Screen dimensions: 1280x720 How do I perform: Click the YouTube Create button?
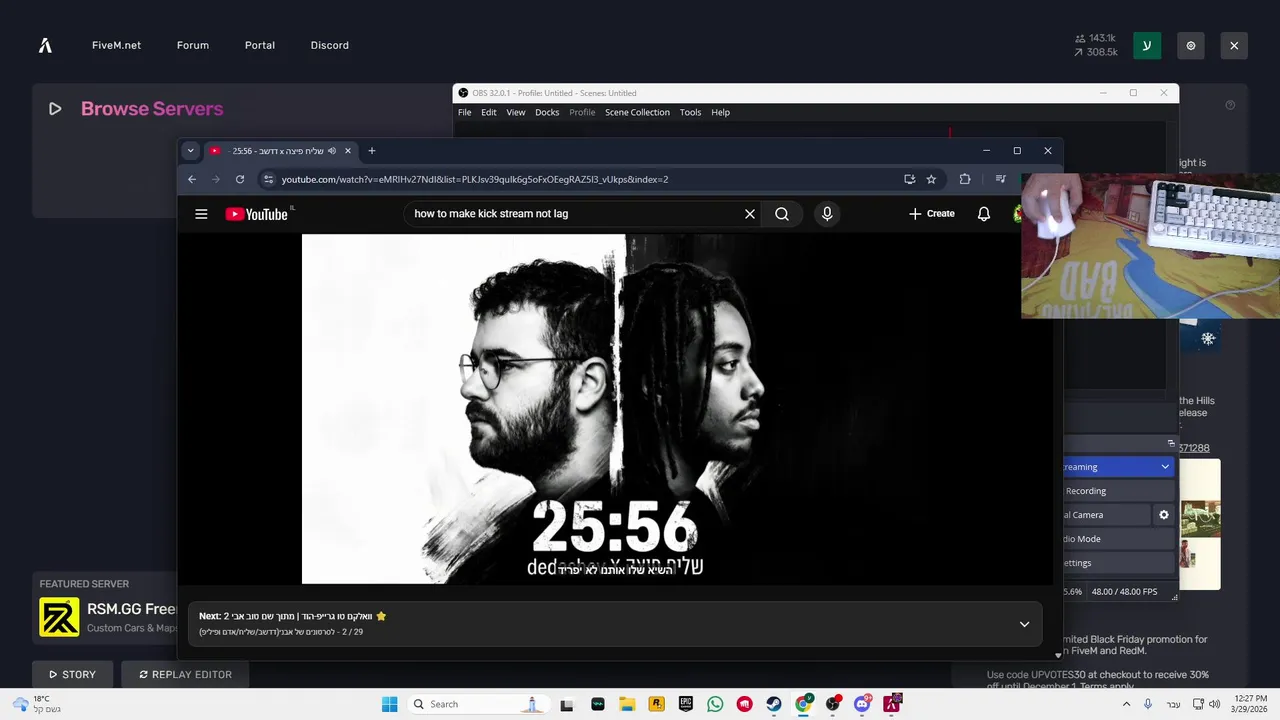[932, 214]
